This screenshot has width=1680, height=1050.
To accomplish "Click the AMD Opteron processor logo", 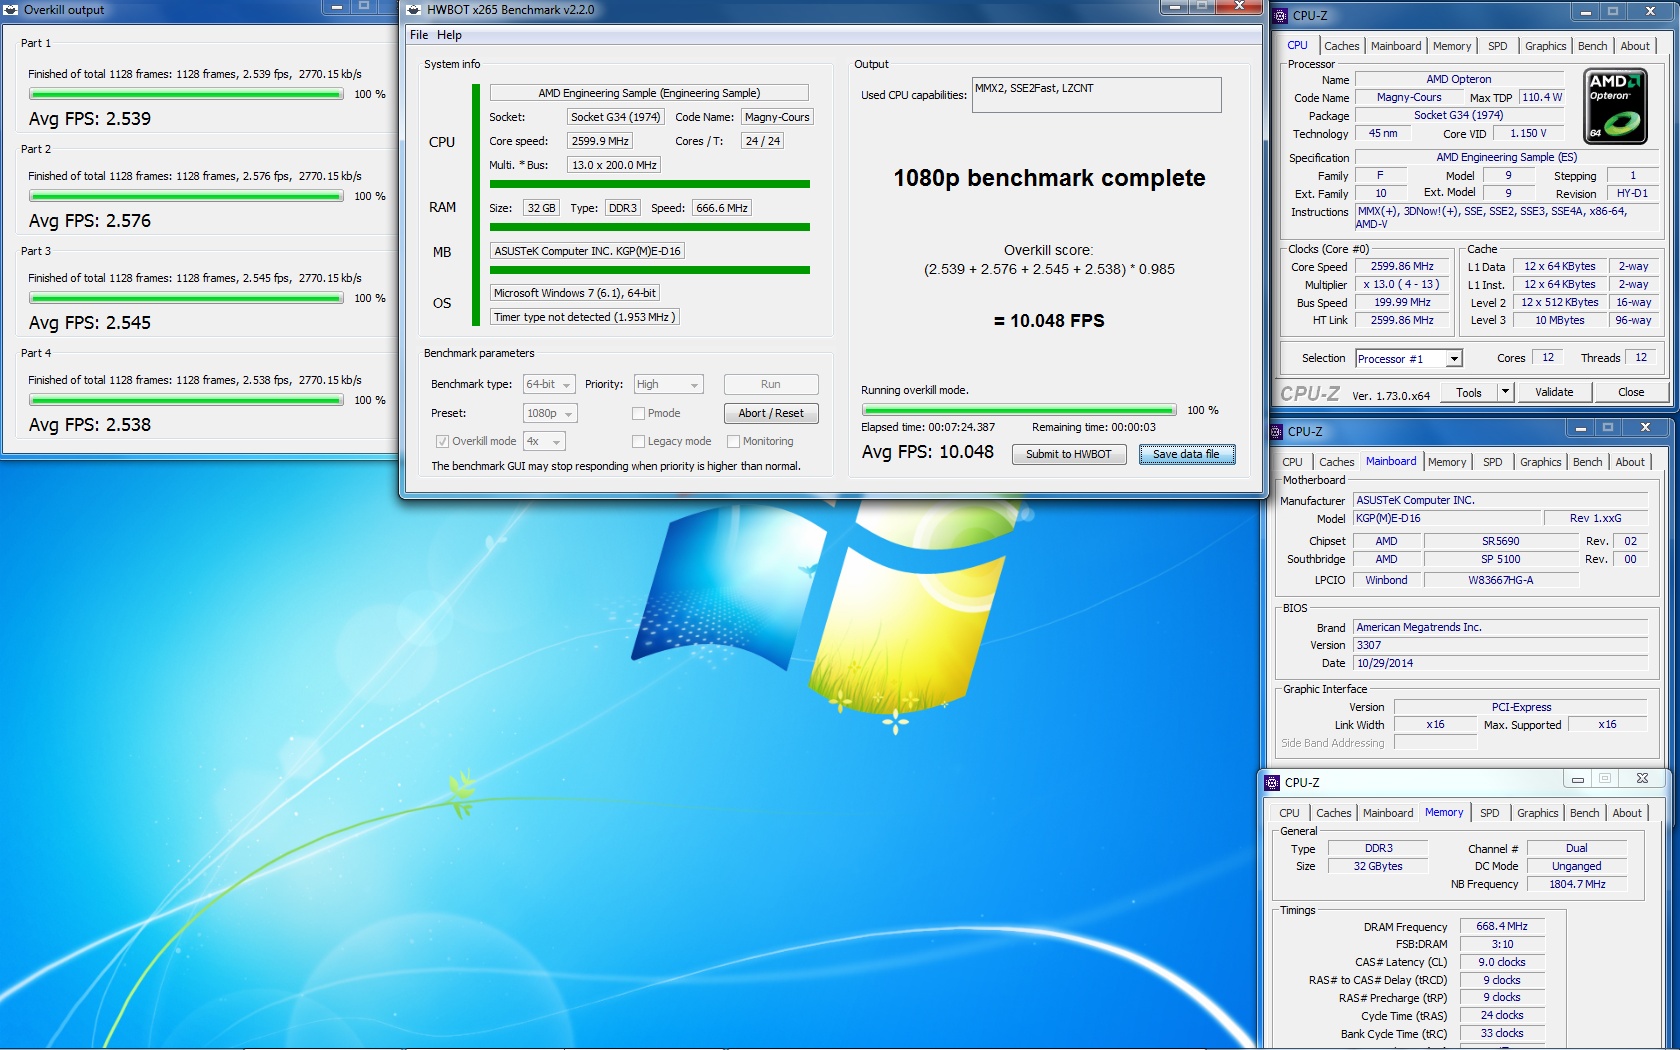I will coord(1615,106).
